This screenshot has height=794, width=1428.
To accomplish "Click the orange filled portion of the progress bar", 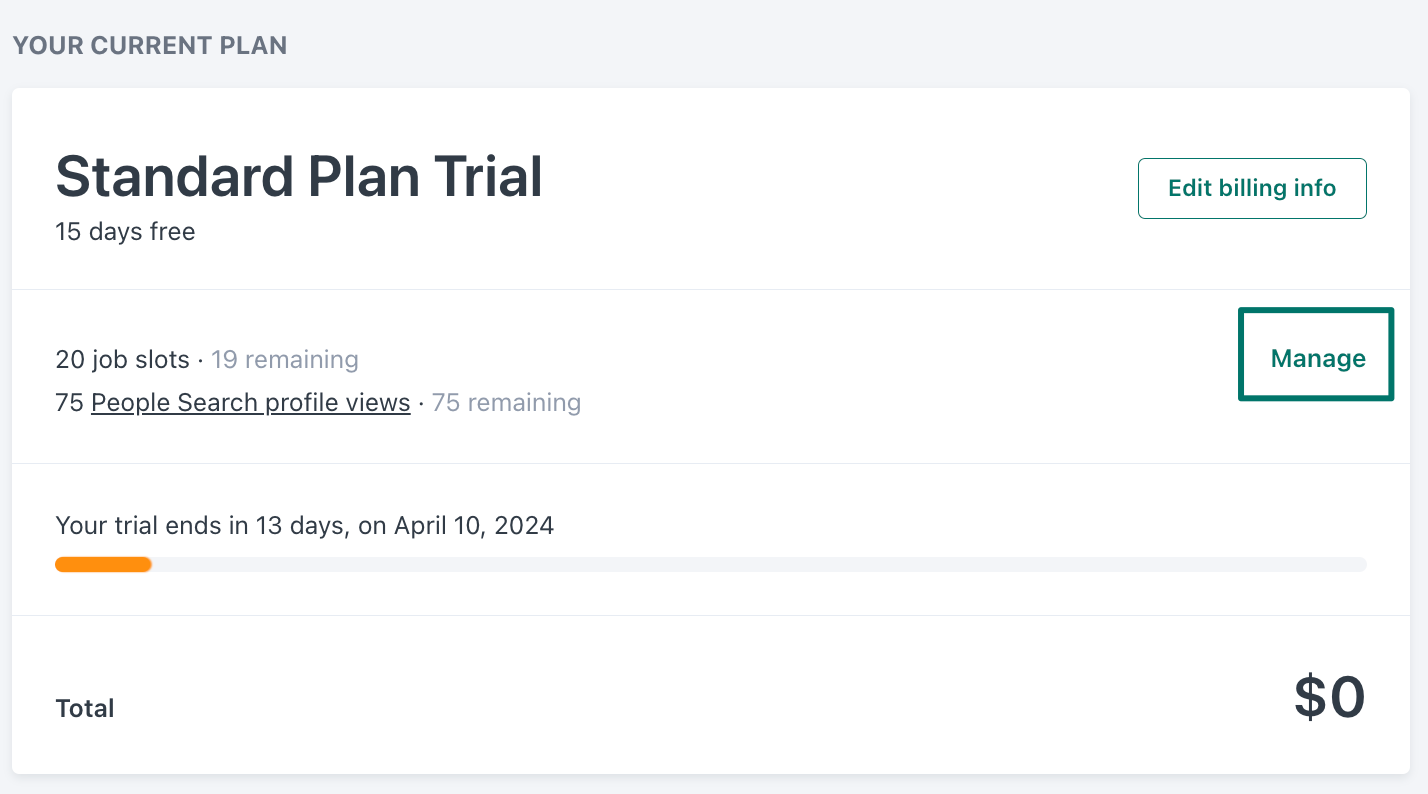I will (103, 564).
